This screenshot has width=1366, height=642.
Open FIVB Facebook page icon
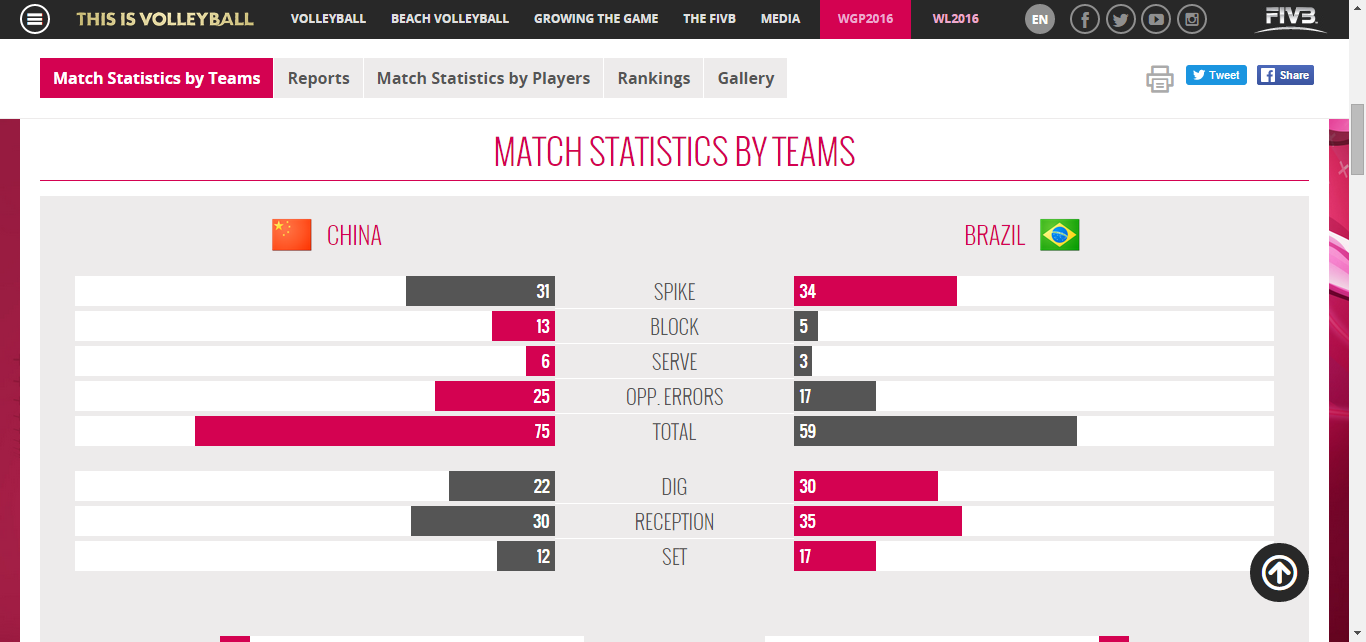point(1085,19)
